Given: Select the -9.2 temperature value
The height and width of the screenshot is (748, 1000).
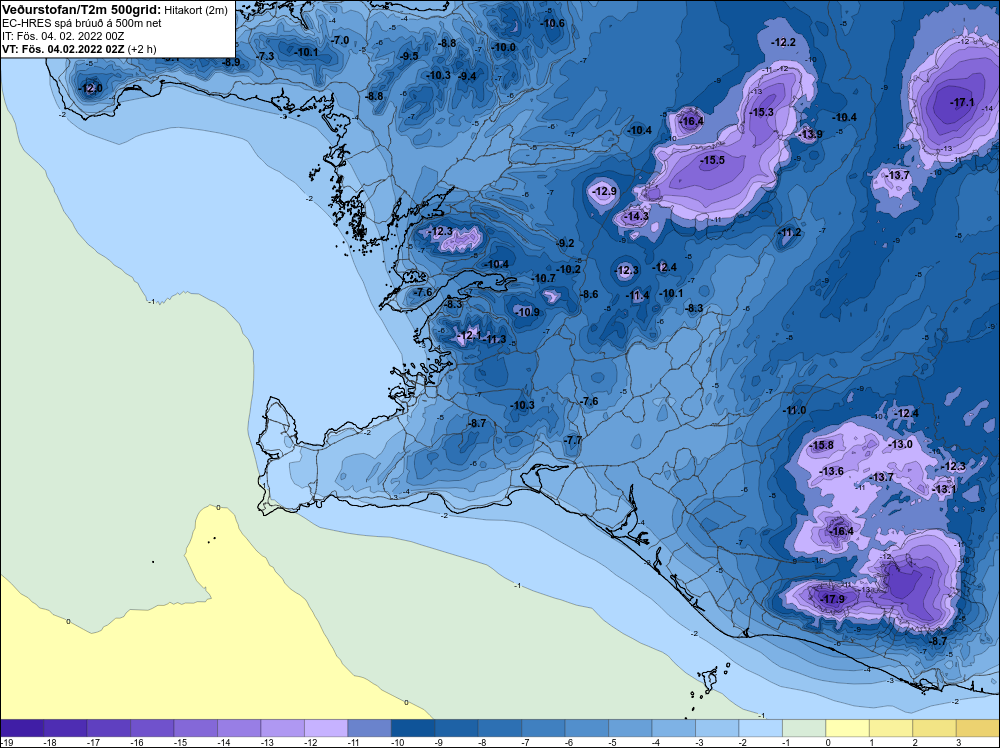Looking at the screenshot, I should click(x=565, y=243).
